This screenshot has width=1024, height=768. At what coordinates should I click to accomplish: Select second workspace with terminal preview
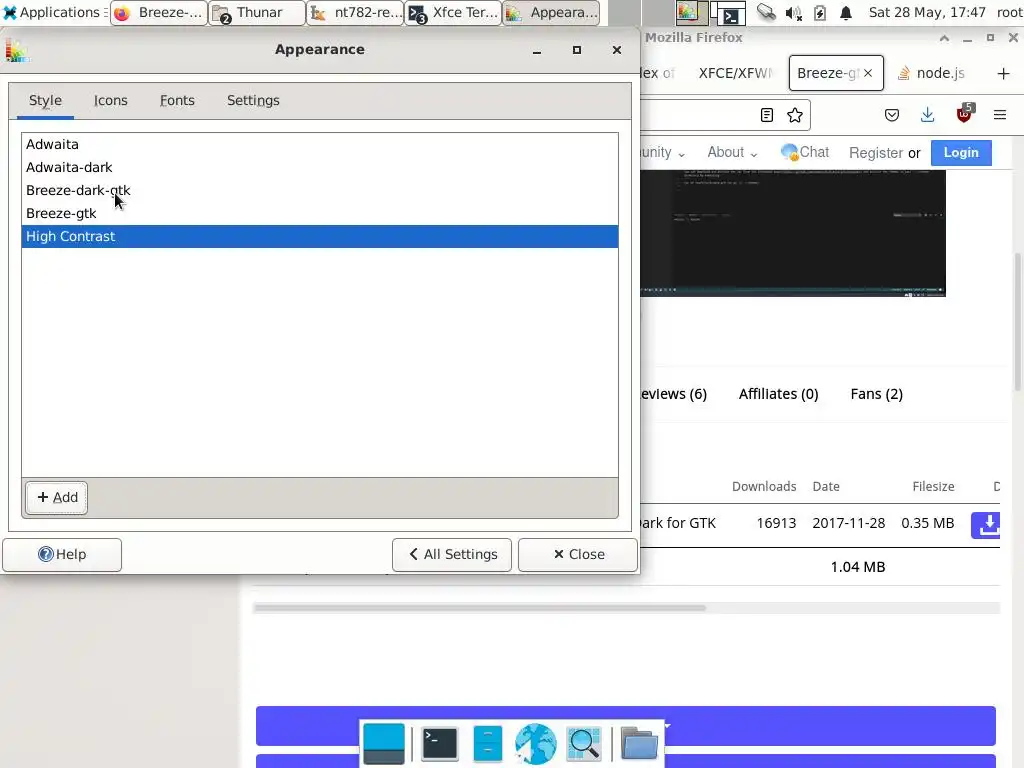[x=728, y=12]
